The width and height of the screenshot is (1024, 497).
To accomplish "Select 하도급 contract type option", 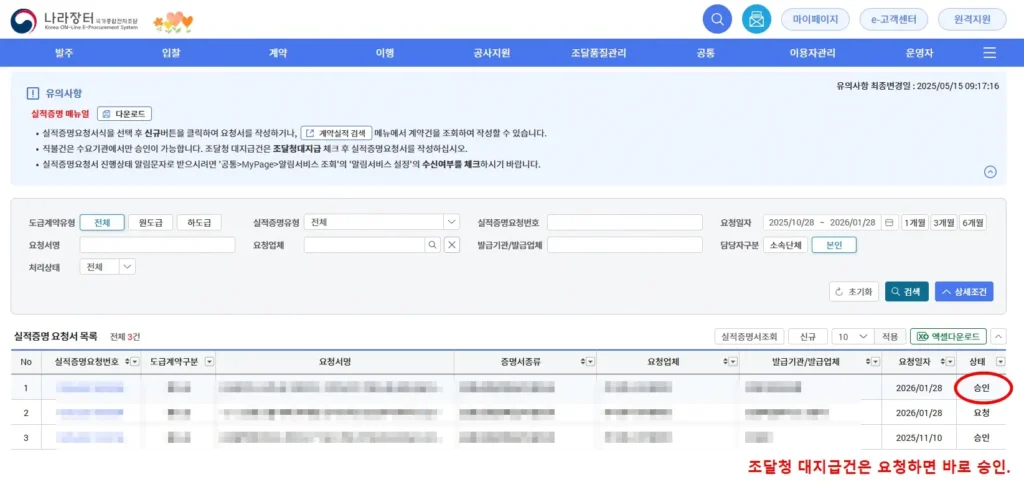I will [x=199, y=222].
